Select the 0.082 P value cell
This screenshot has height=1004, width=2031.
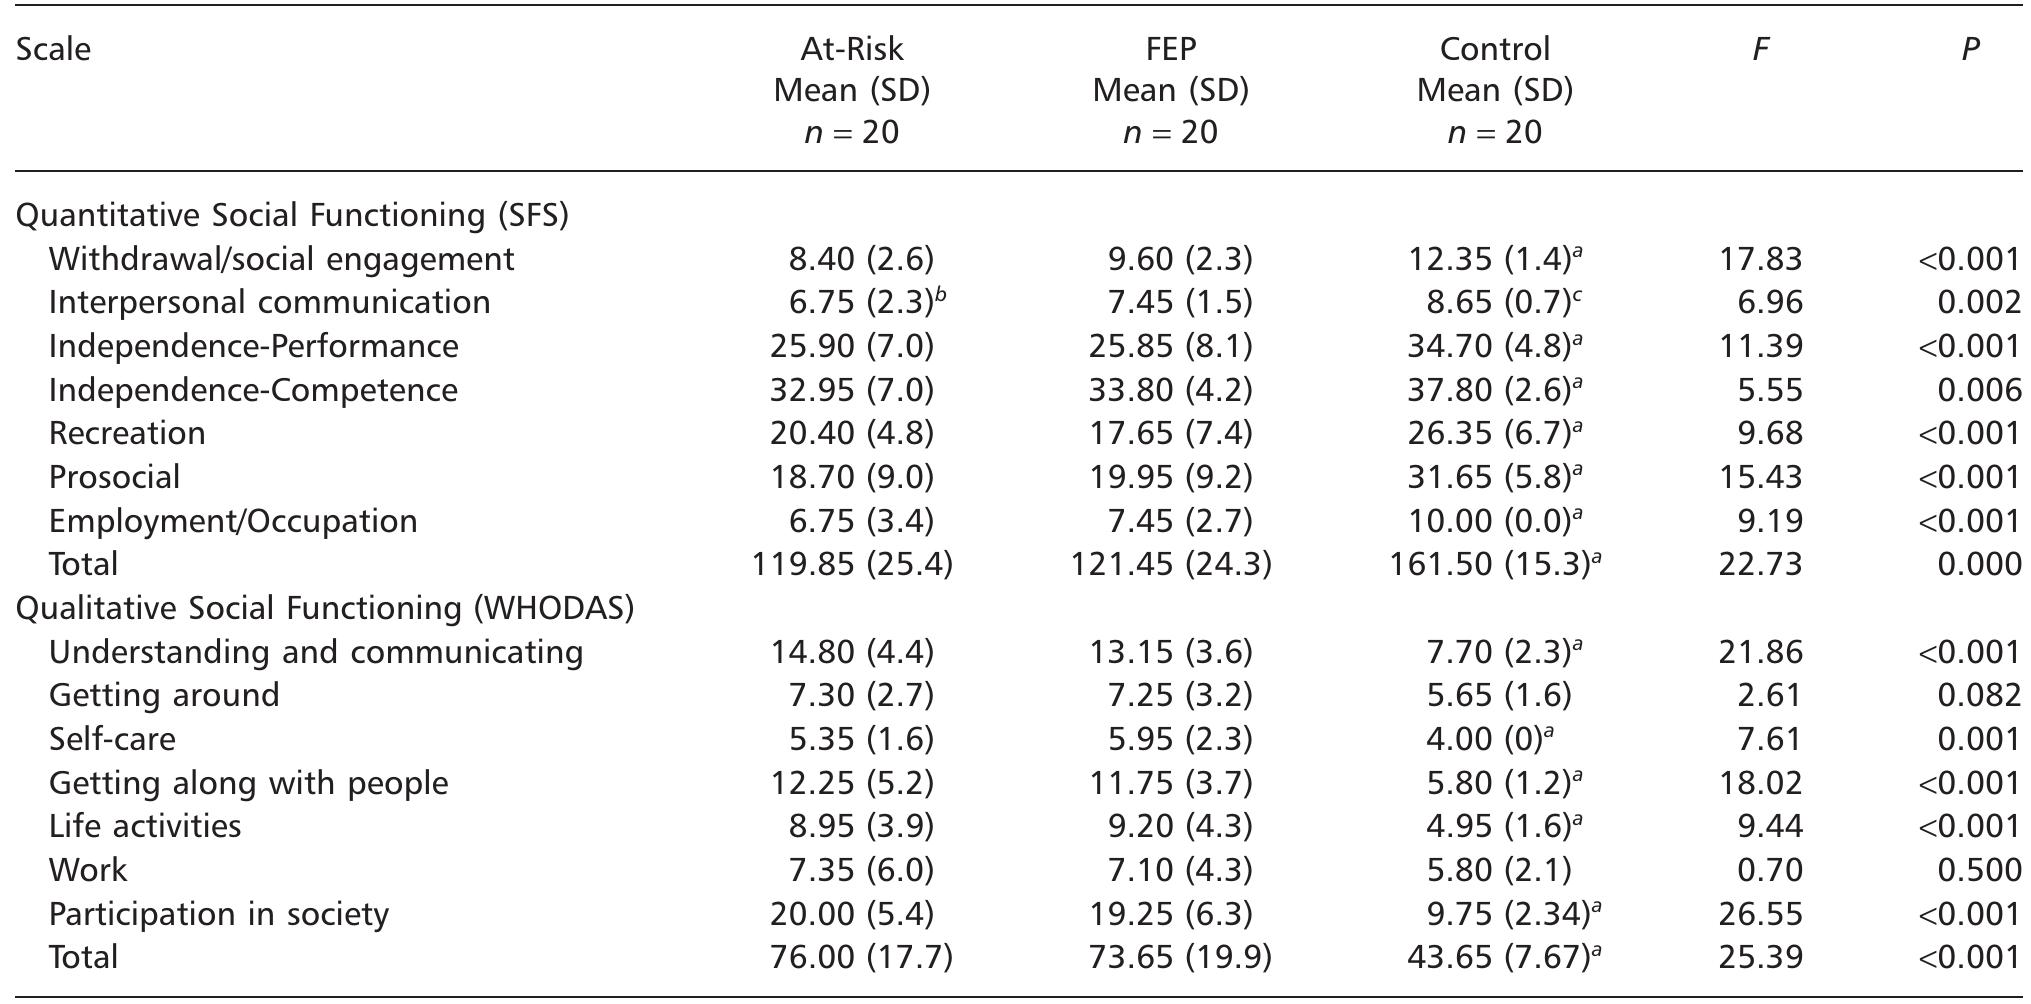point(1979,695)
